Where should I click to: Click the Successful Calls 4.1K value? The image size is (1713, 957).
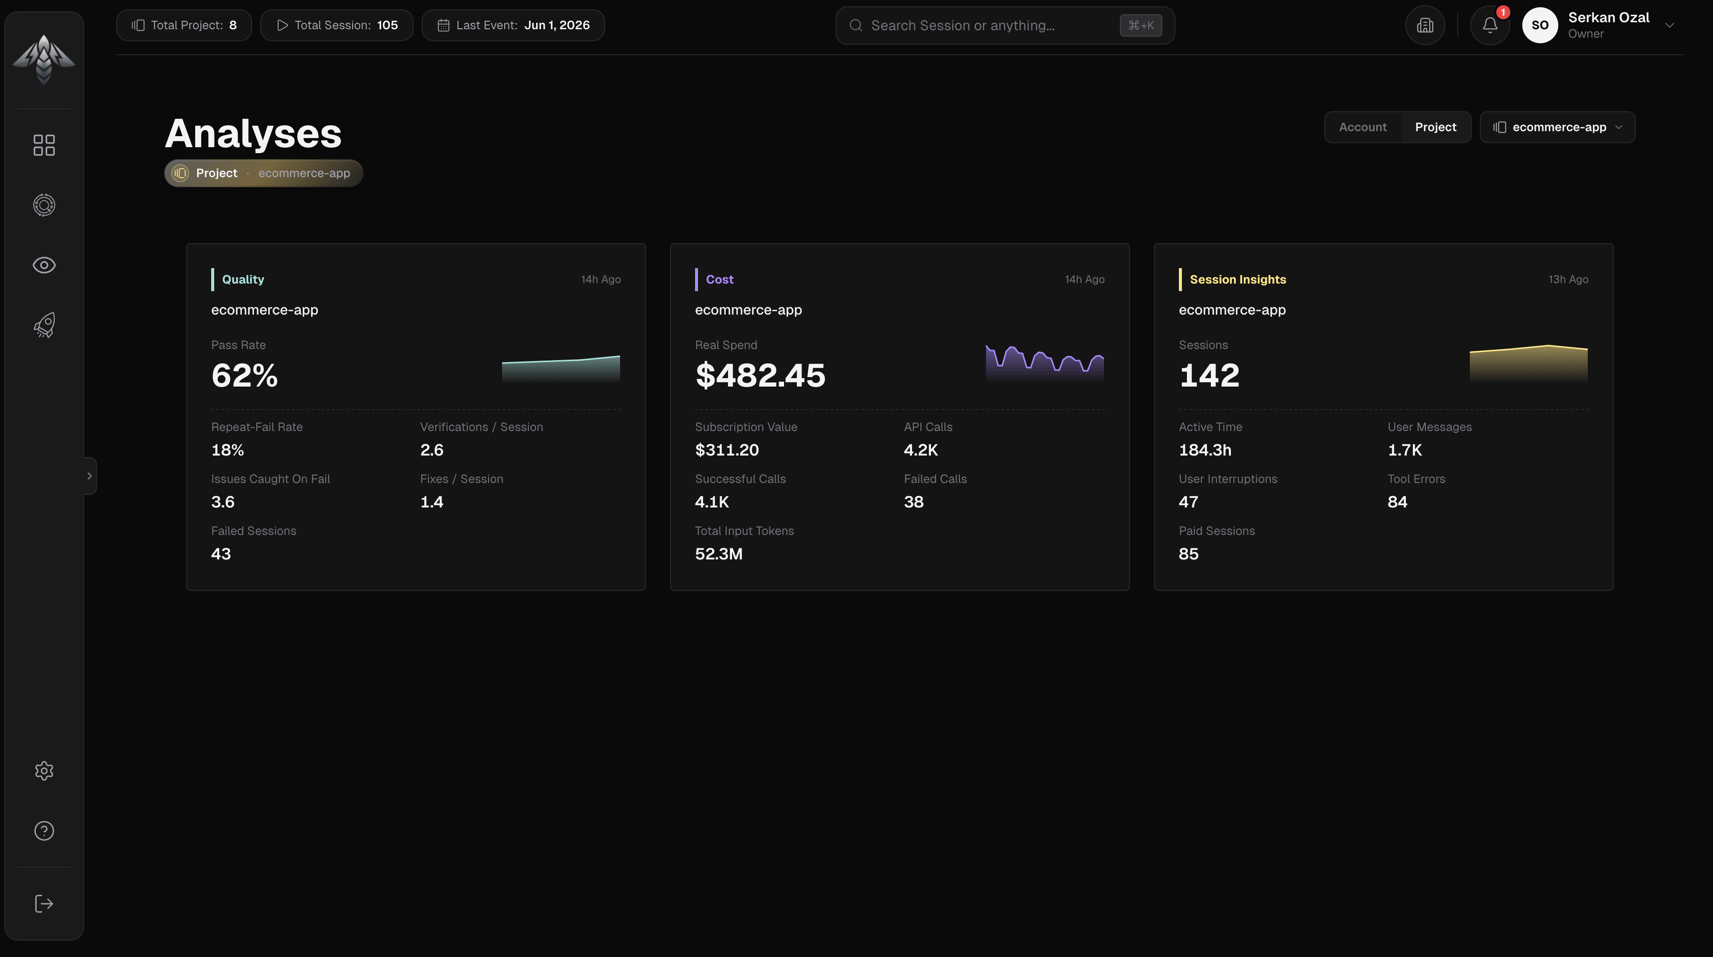tap(712, 502)
